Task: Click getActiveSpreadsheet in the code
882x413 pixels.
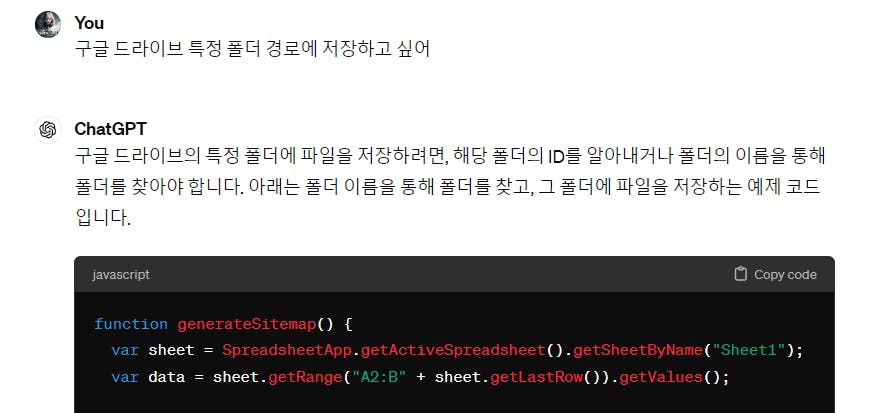Action: pyautogui.click(x=453, y=350)
